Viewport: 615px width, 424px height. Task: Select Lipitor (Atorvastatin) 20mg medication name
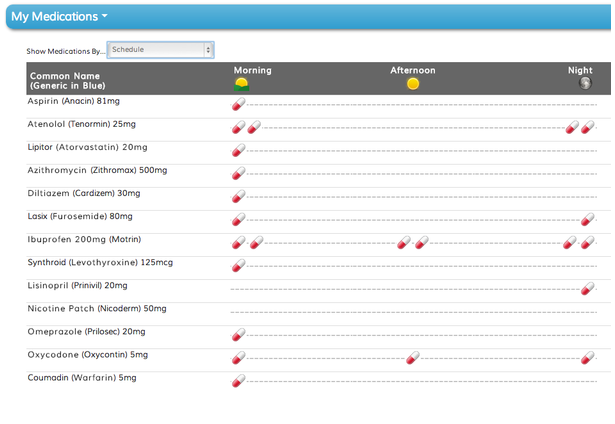click(x=87, y=147)
